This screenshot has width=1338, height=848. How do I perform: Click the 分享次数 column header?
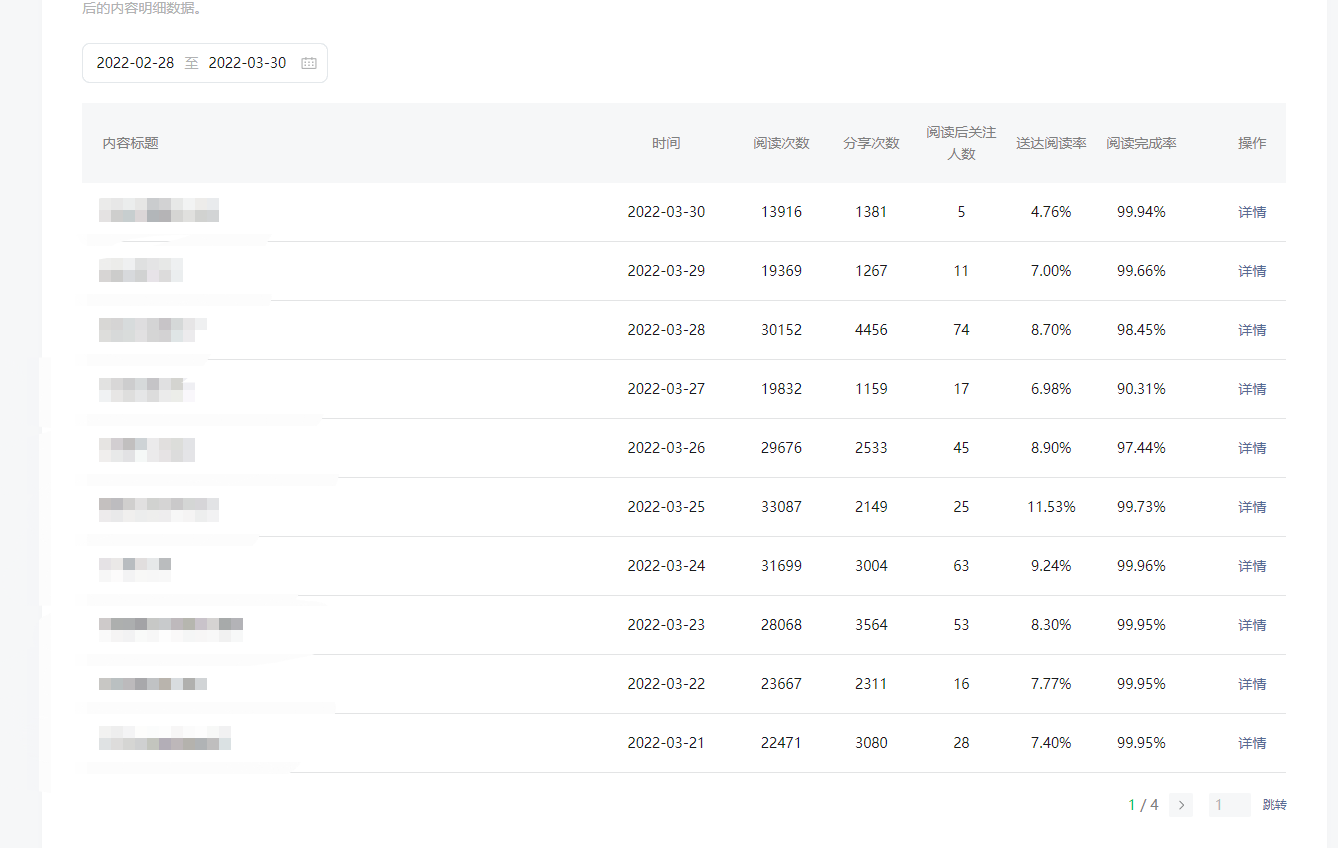(871, 143)
